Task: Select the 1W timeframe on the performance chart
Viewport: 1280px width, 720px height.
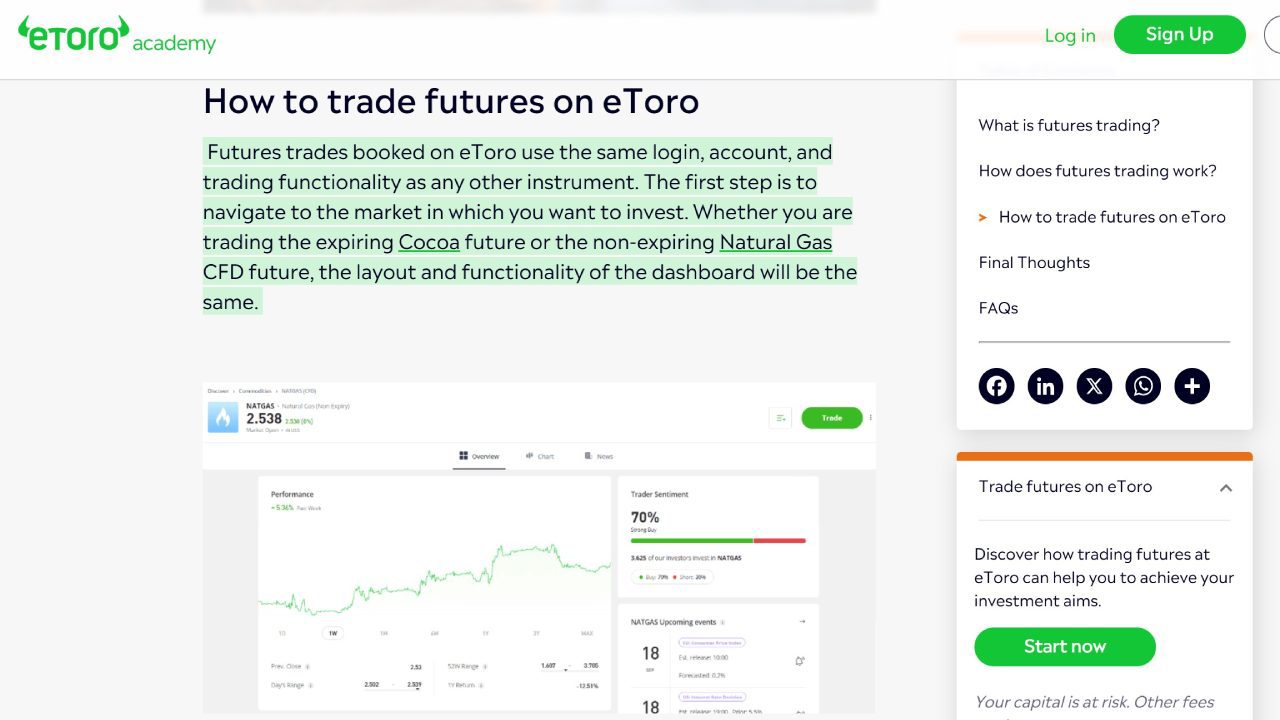Action: click(x=333, y=633)
